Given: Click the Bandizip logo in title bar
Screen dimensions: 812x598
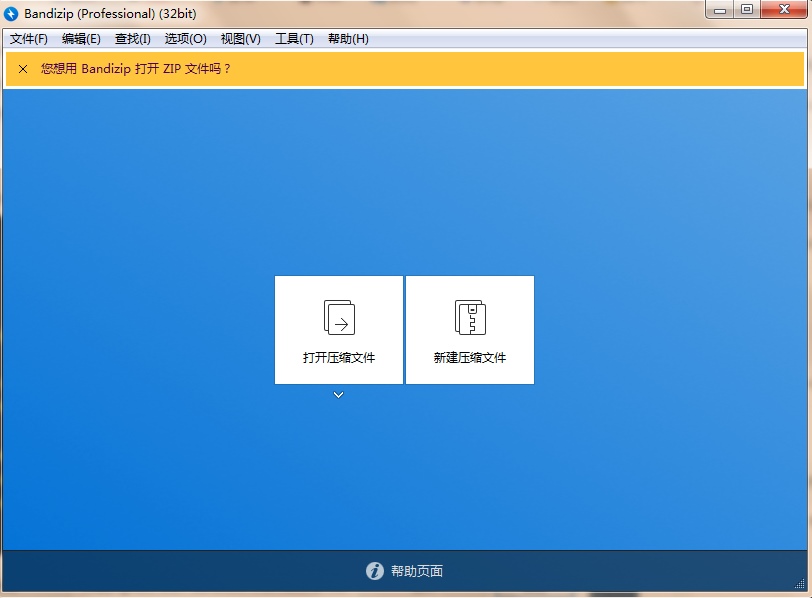Looking at the screenshot, I should tap(12, 12).
